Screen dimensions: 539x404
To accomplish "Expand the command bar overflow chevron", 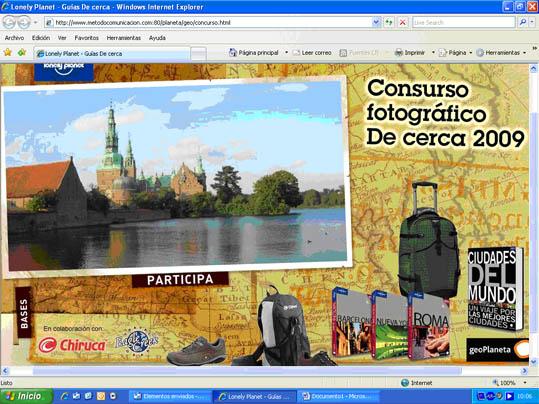I will [535, 48].
